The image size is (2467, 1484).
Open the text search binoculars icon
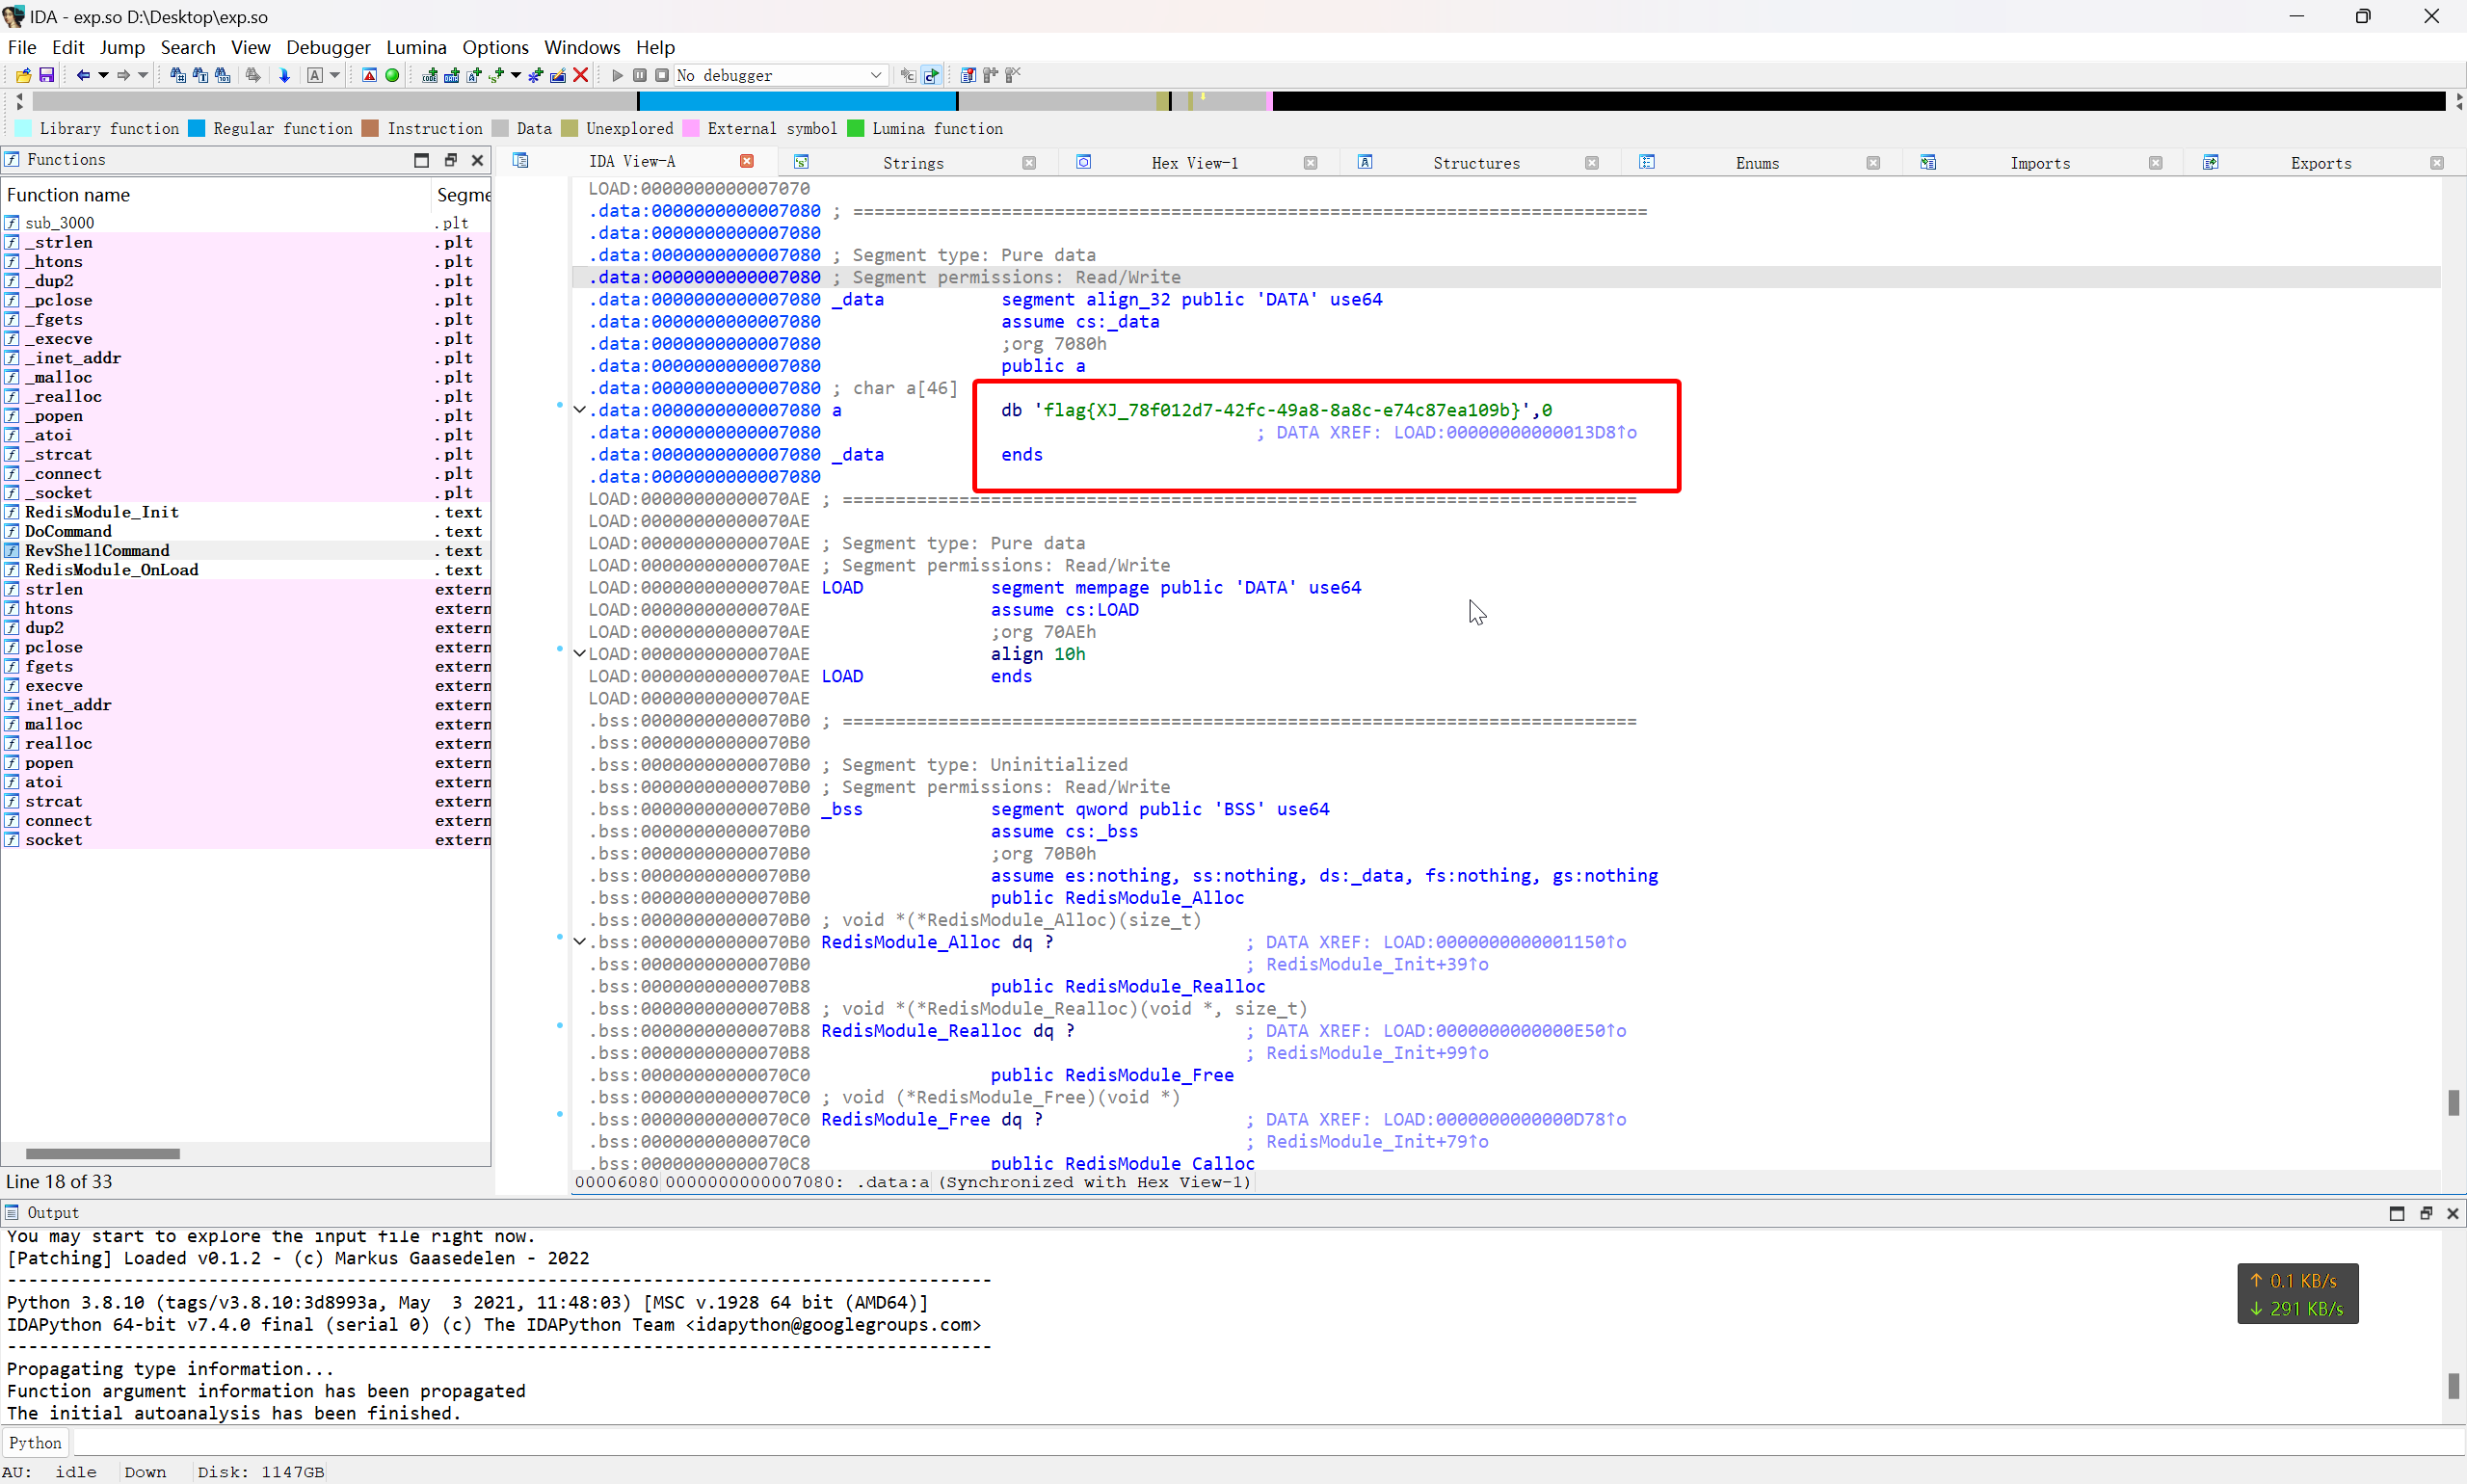[200, 75]
